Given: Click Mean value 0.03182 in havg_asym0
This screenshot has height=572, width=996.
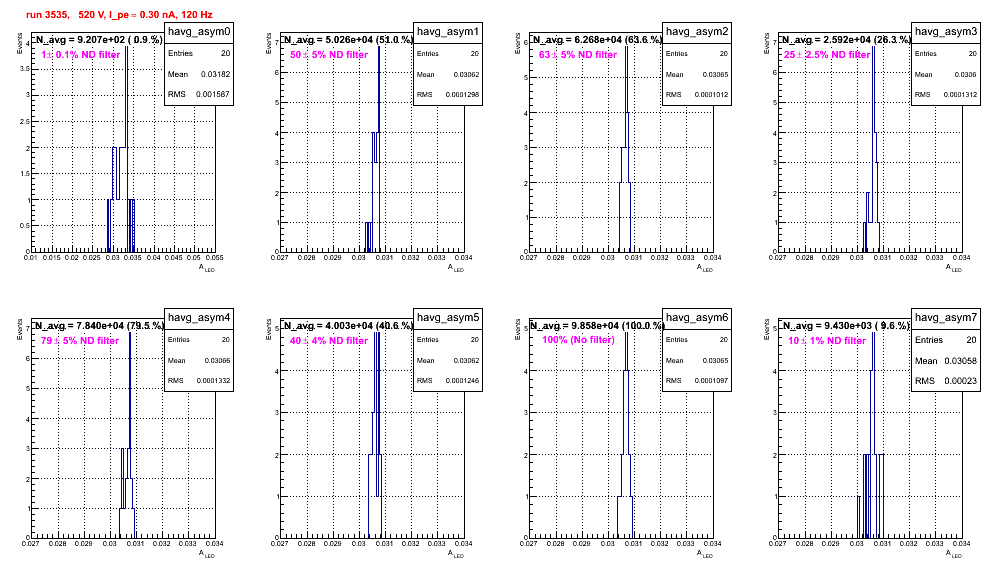Looking at the screenshot, I should tap(215, 74).
